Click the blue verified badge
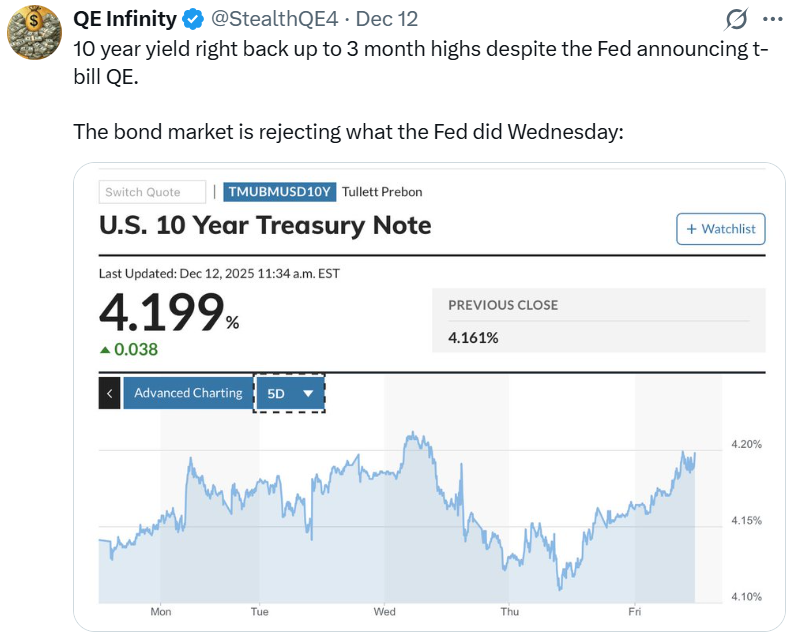802x640 pixels. click(x=194, y=19)
